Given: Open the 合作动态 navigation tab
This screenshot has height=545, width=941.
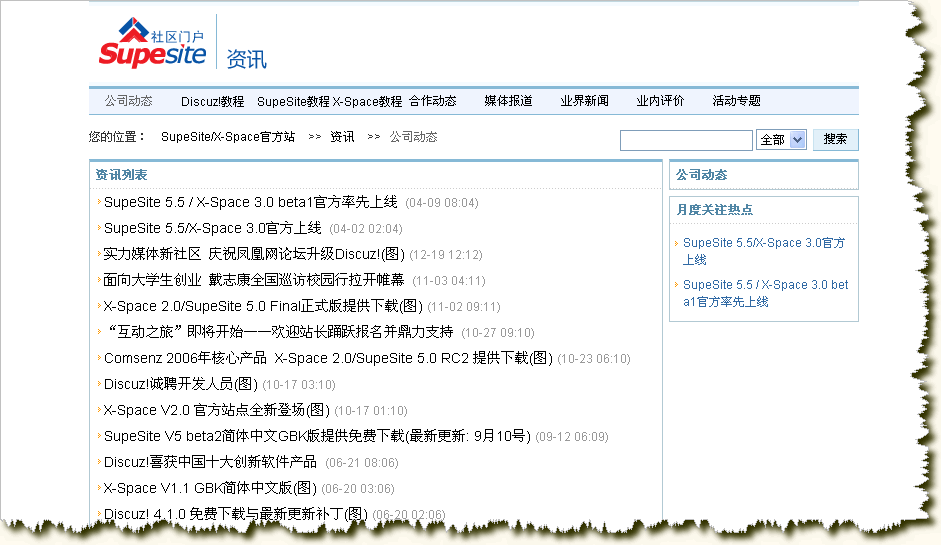Looking at the screenshot, I should [x=433, y=101].
